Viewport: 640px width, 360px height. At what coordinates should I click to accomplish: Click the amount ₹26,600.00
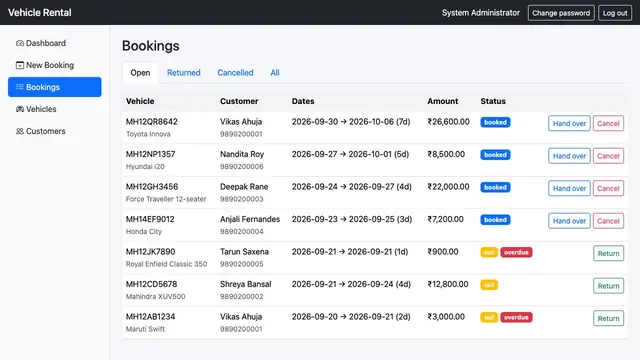[448, 122]
